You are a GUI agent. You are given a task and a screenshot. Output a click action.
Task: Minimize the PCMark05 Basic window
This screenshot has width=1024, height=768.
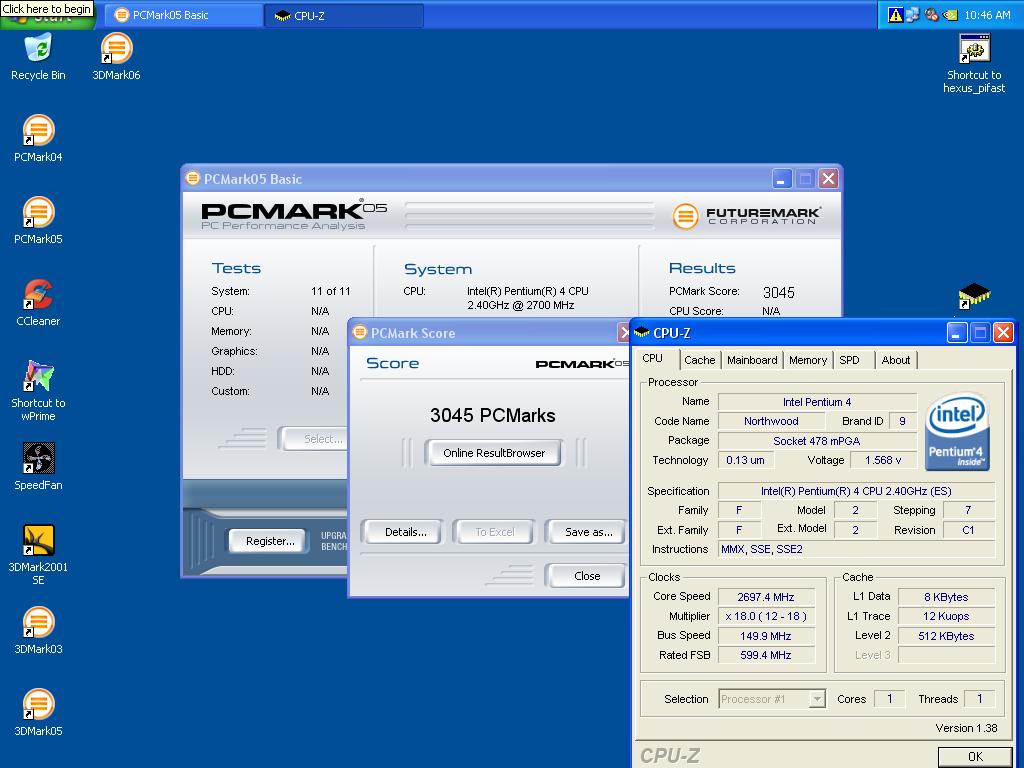[x=782, y=178]
